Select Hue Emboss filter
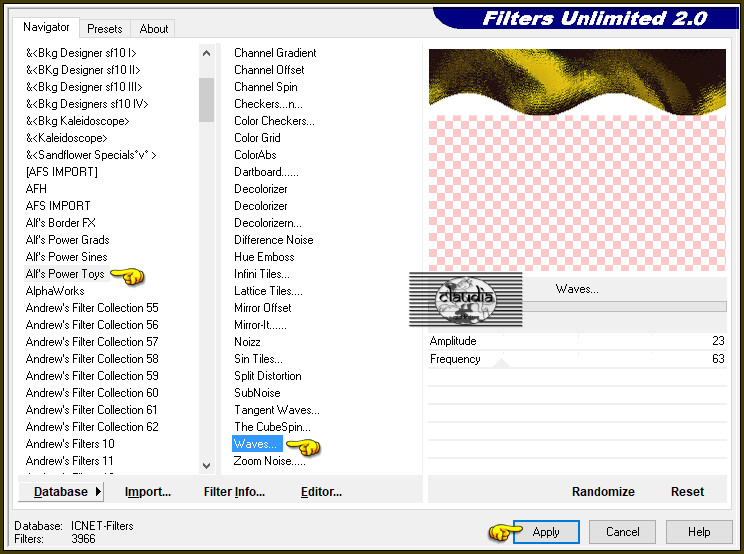Screen dimensions: 744x554 (x=264, y=257)
